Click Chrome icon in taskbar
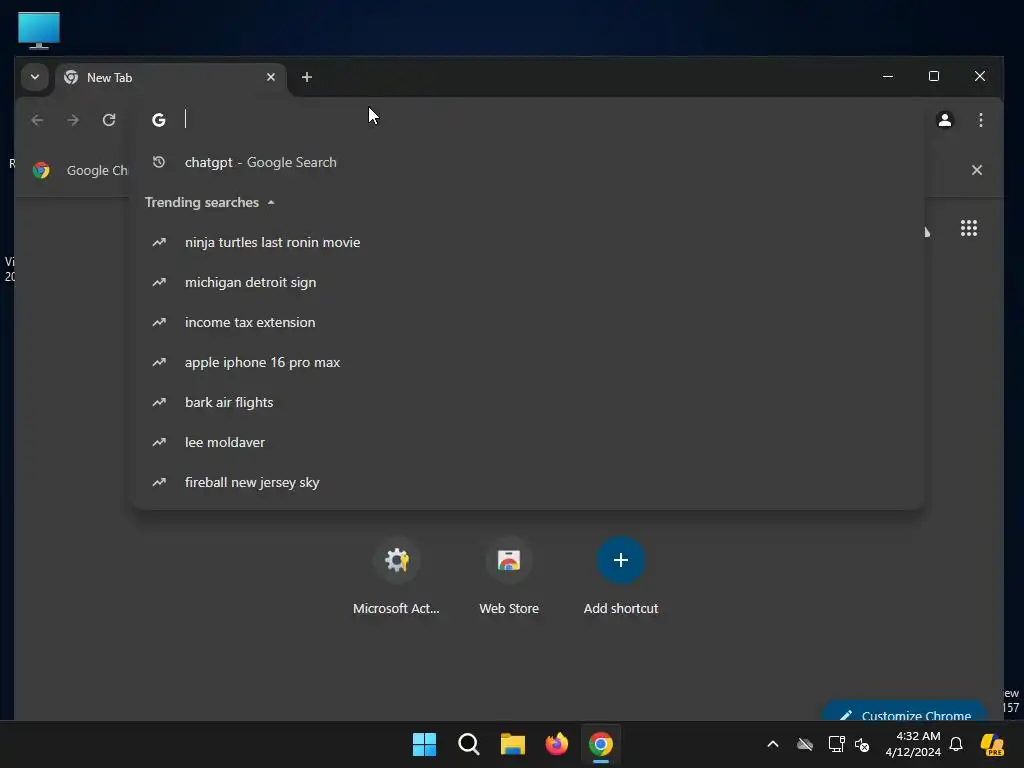 pyautogui.click(x=601, y=744)
